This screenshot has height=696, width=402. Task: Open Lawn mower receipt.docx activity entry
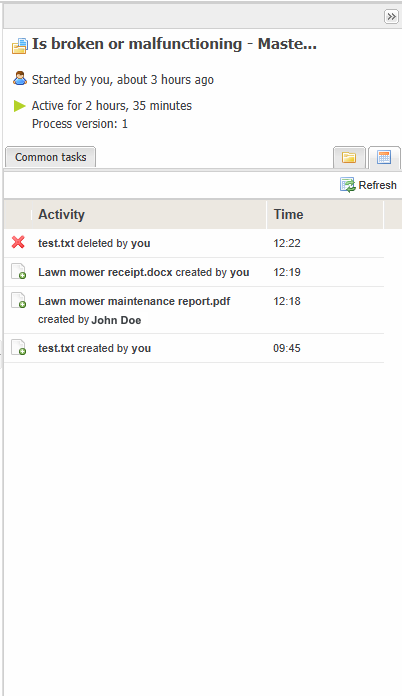144,272
